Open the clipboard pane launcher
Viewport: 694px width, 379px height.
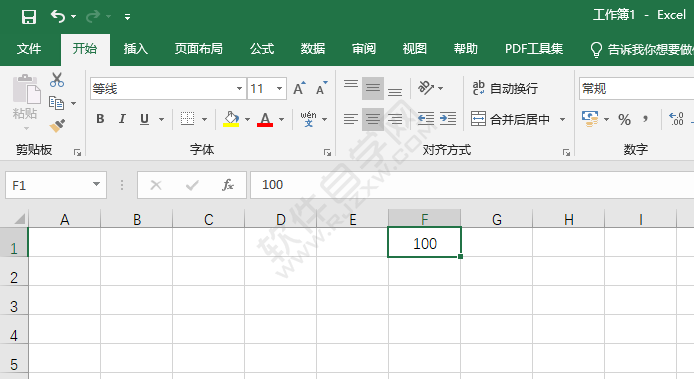tap(77, 153)
